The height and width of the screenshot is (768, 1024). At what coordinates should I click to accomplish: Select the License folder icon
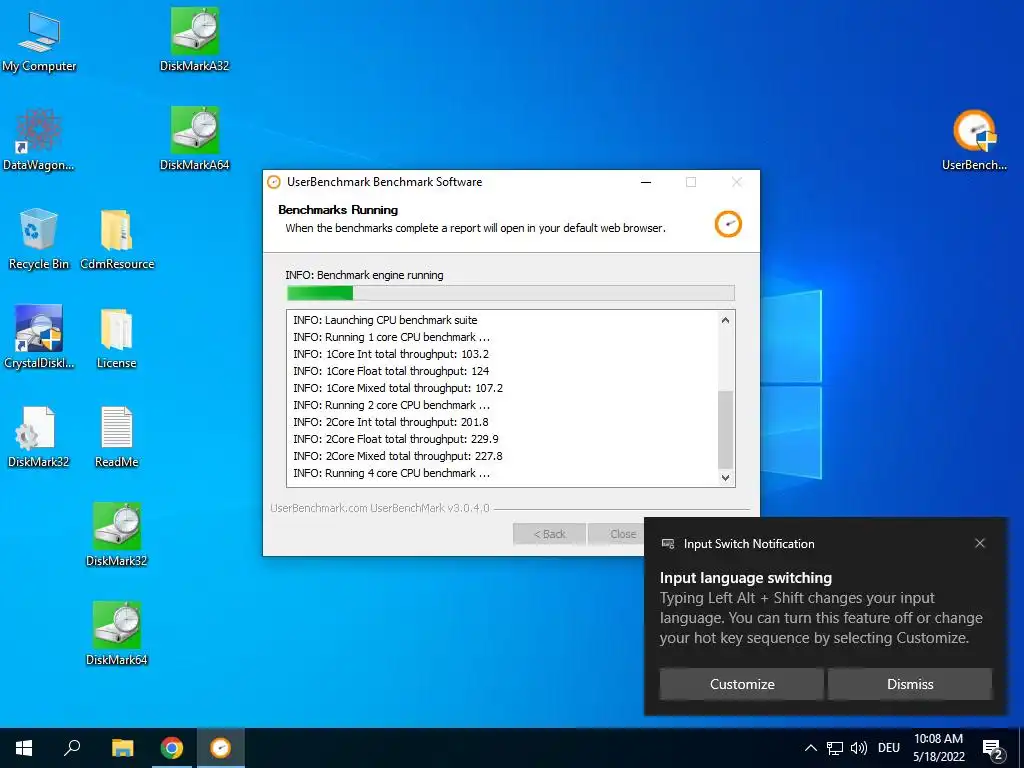(116, 338)
